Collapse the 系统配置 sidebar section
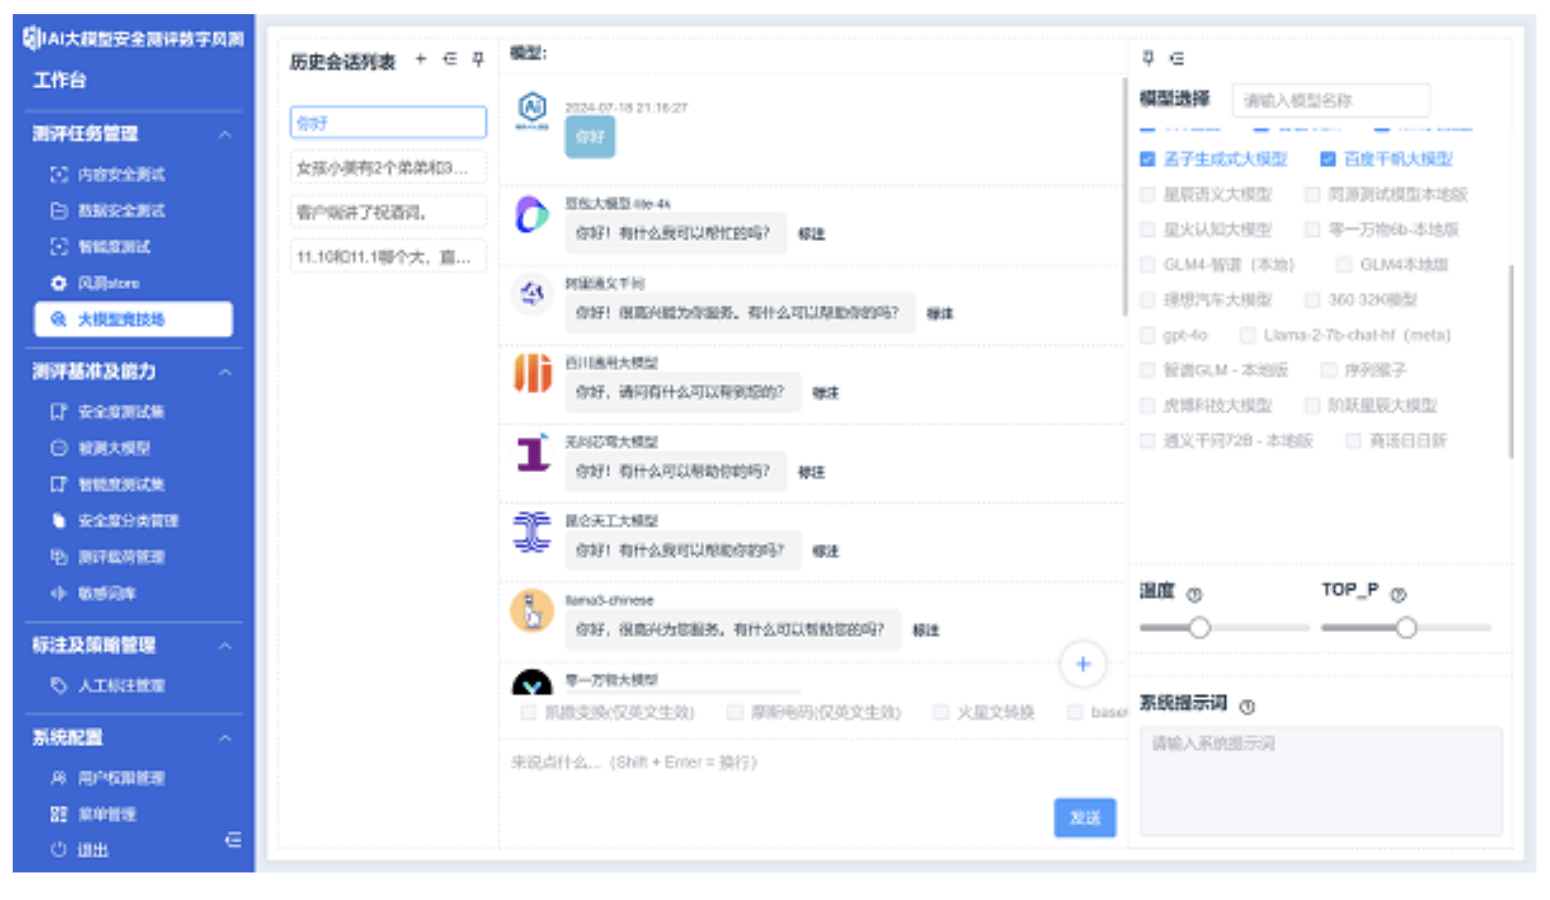 (x=225, y=738)
